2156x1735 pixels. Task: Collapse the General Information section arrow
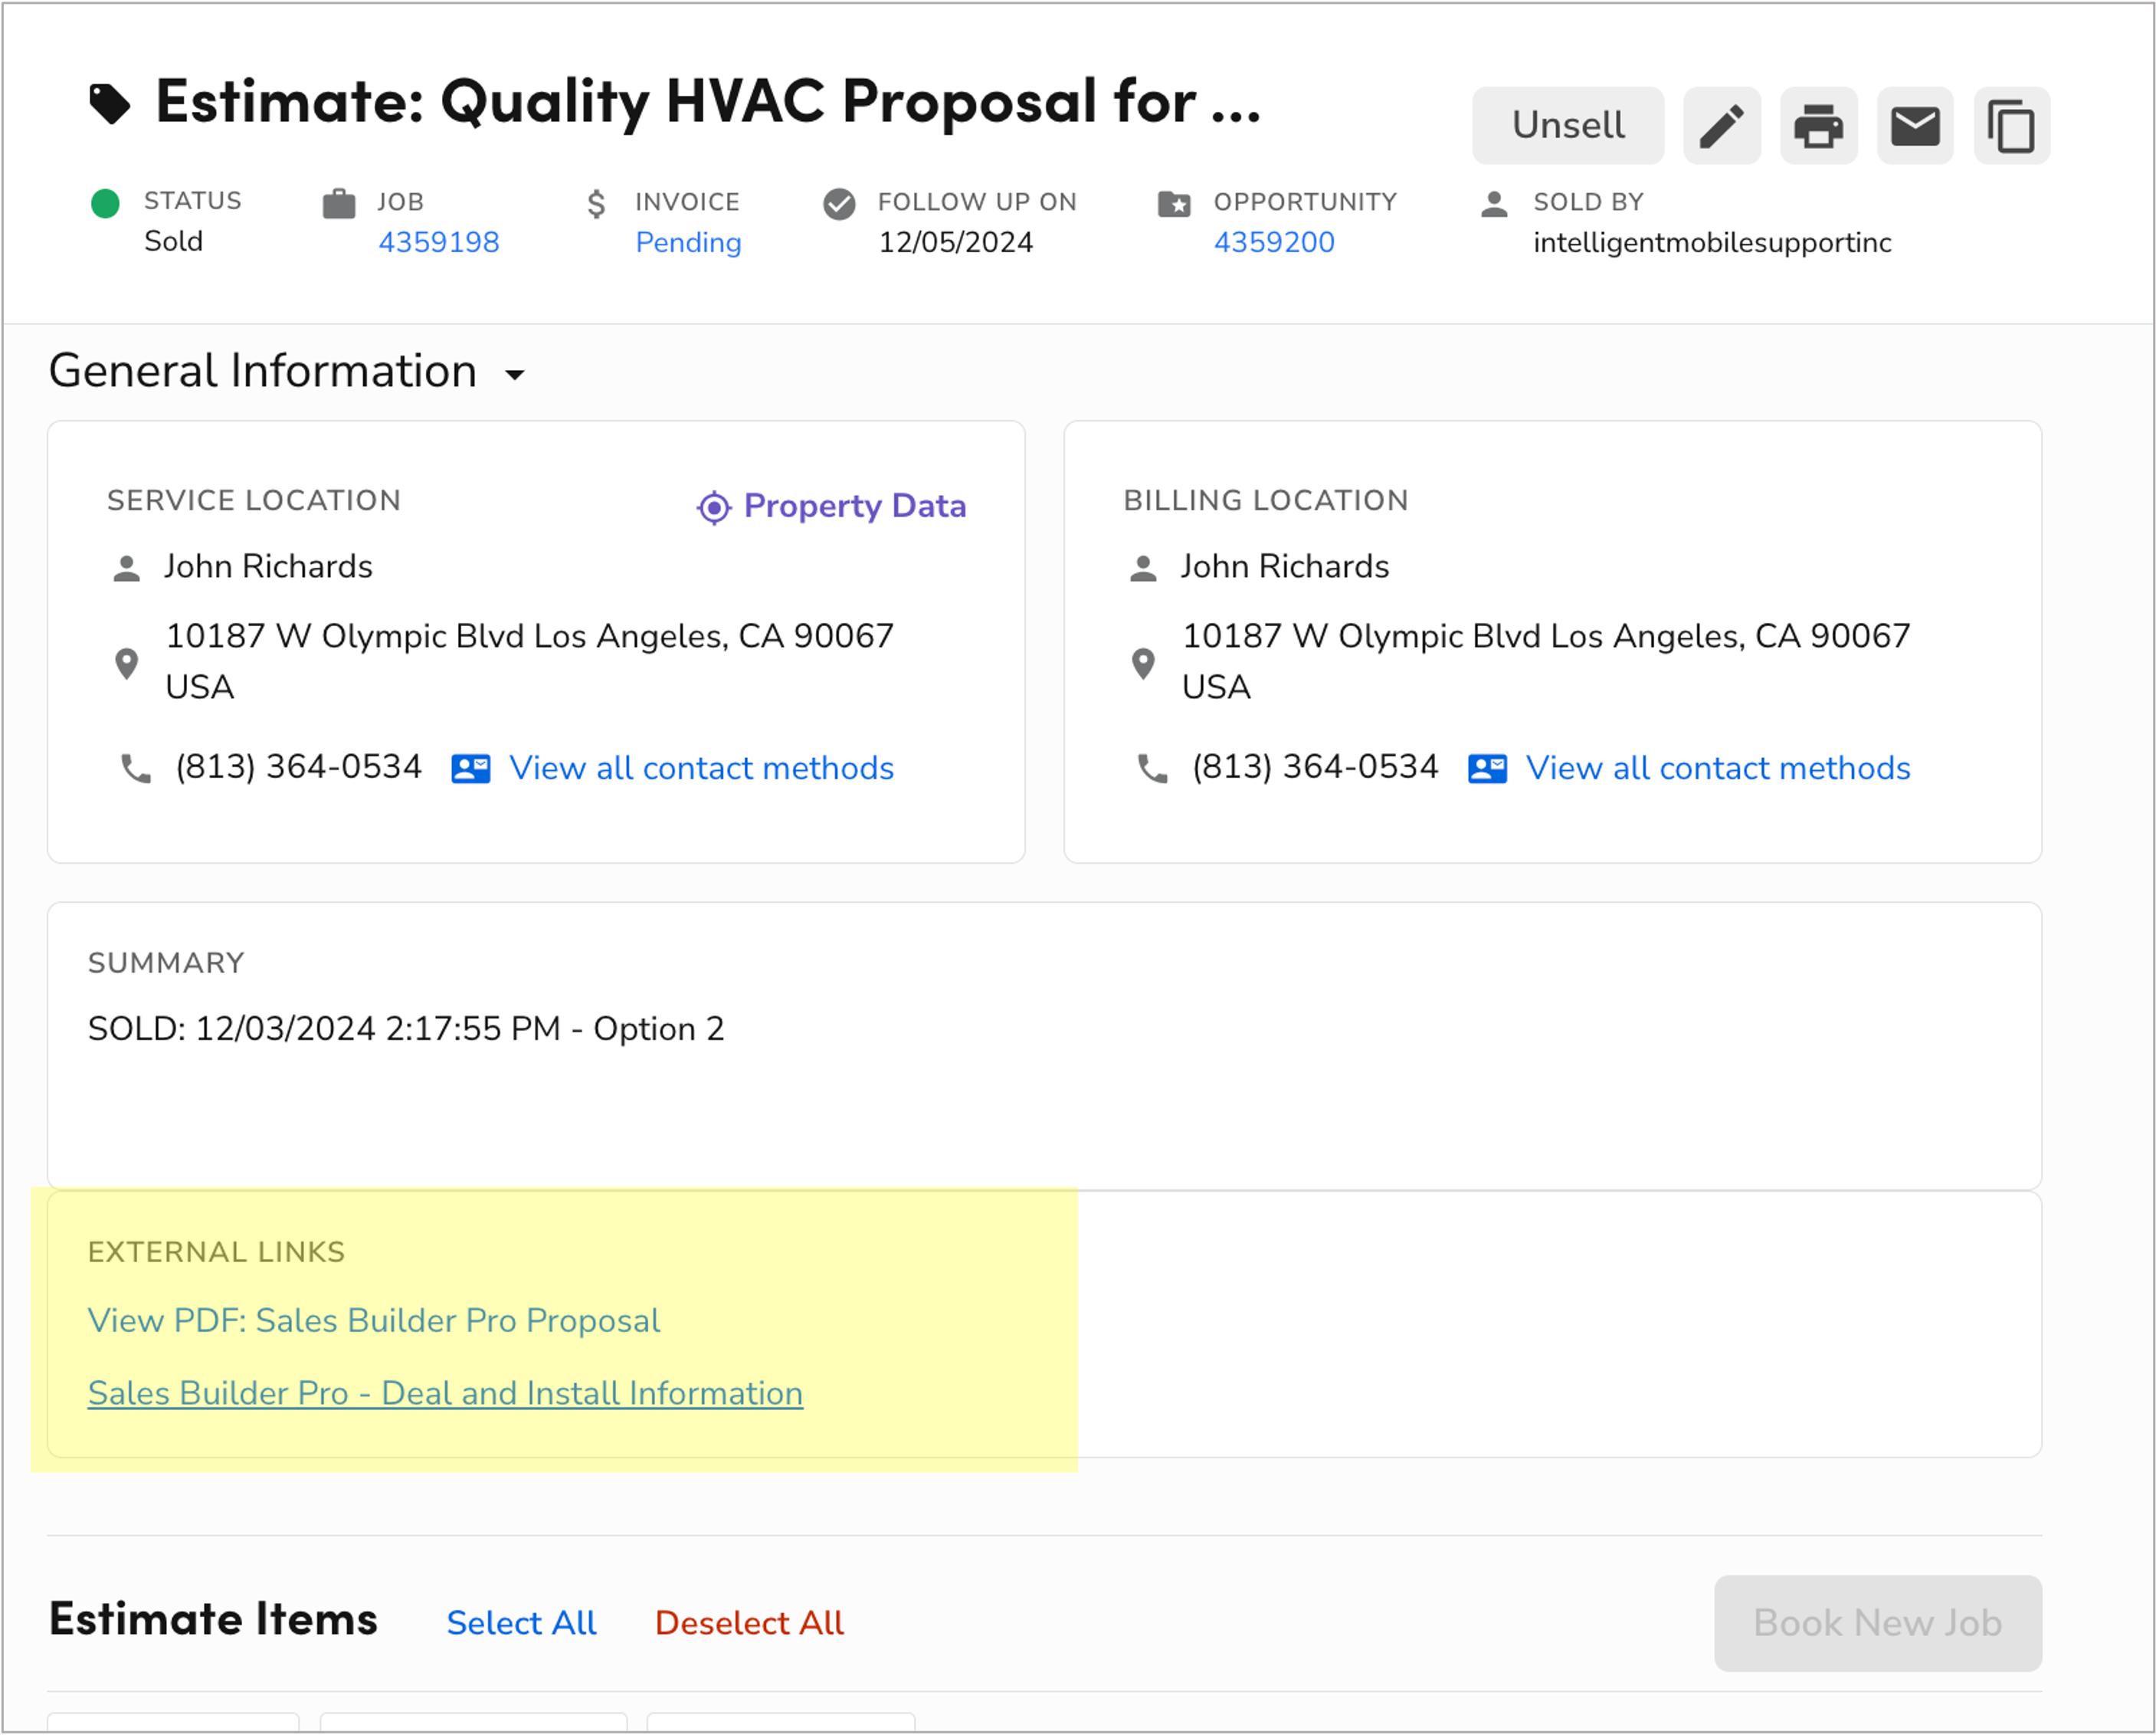(x=514, y=374)
